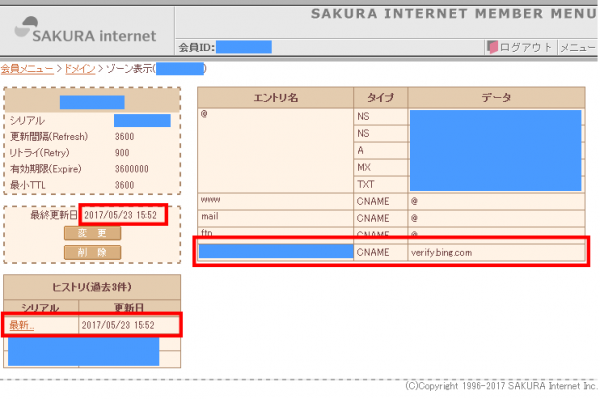Image resolution: width=600 pixels, height=399 pixels.
Task: Click the ログアウト logout link
Action: (x=525, y=47)
